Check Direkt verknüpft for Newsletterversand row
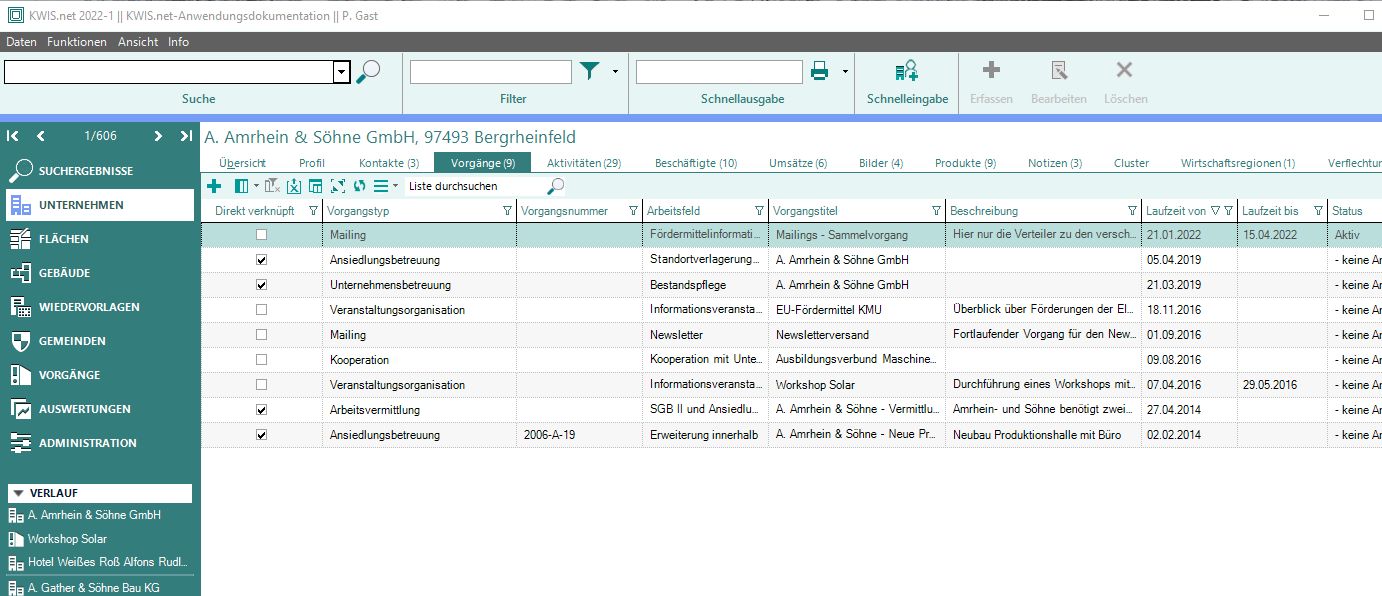The image size is (1382, 596). point(262,335)
